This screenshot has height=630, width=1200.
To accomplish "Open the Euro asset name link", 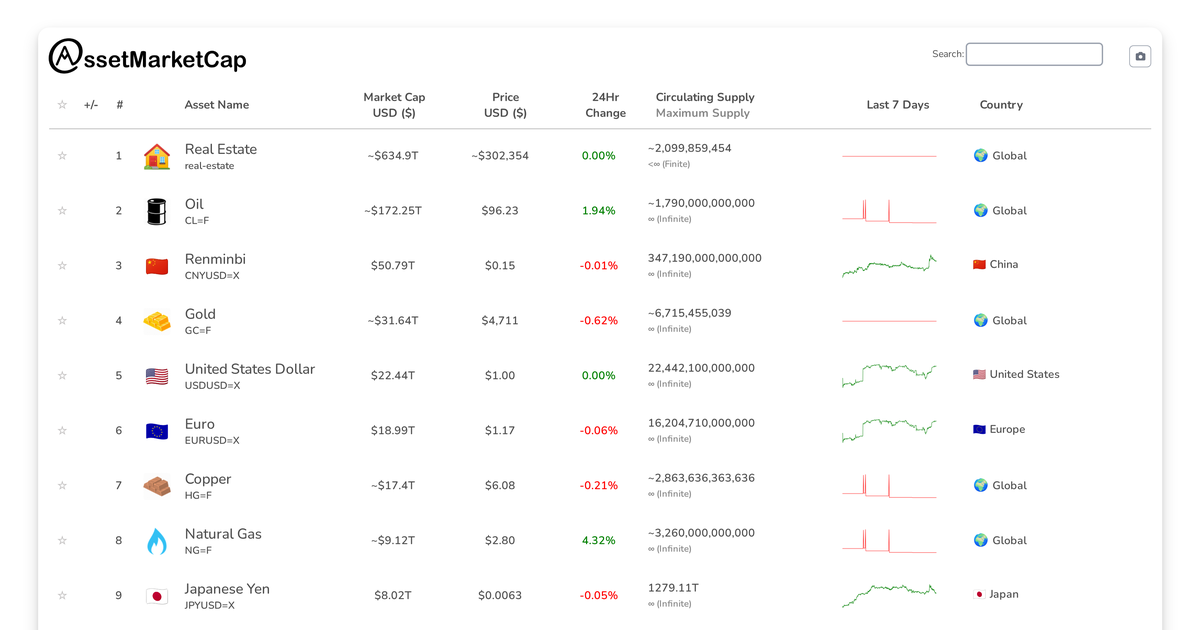I will tap(199, 423).
